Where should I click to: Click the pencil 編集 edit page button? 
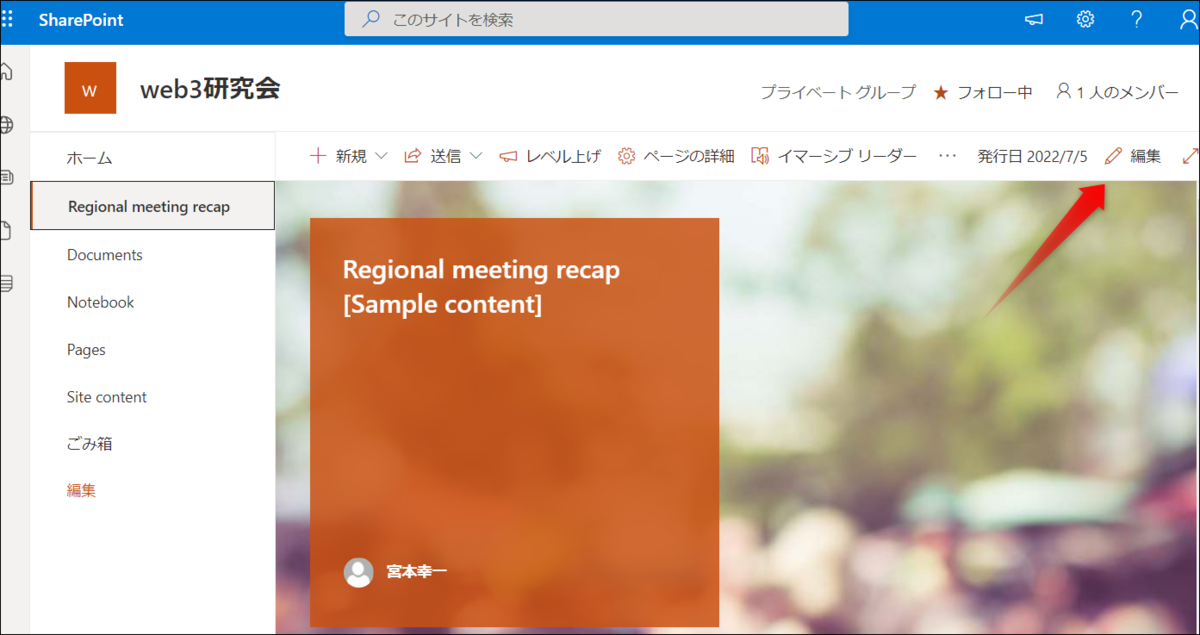[x=1133, y=156]
